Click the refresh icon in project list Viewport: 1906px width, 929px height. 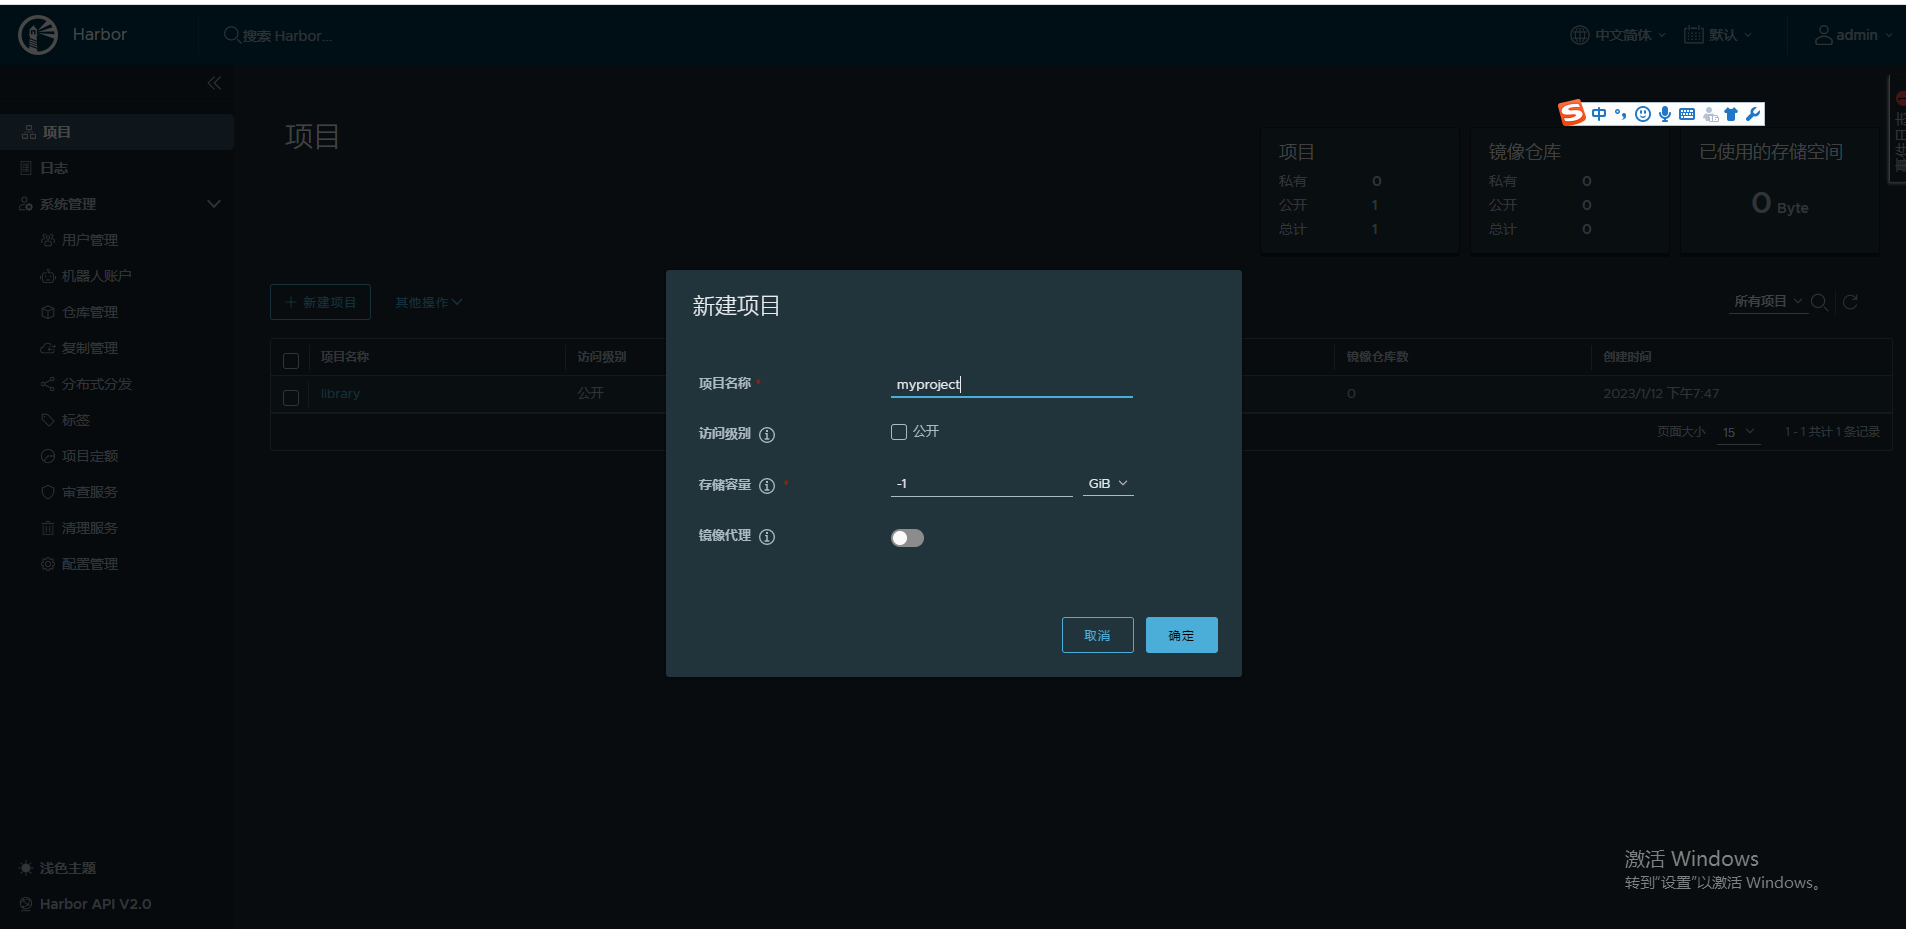(x=1850, y=302)
